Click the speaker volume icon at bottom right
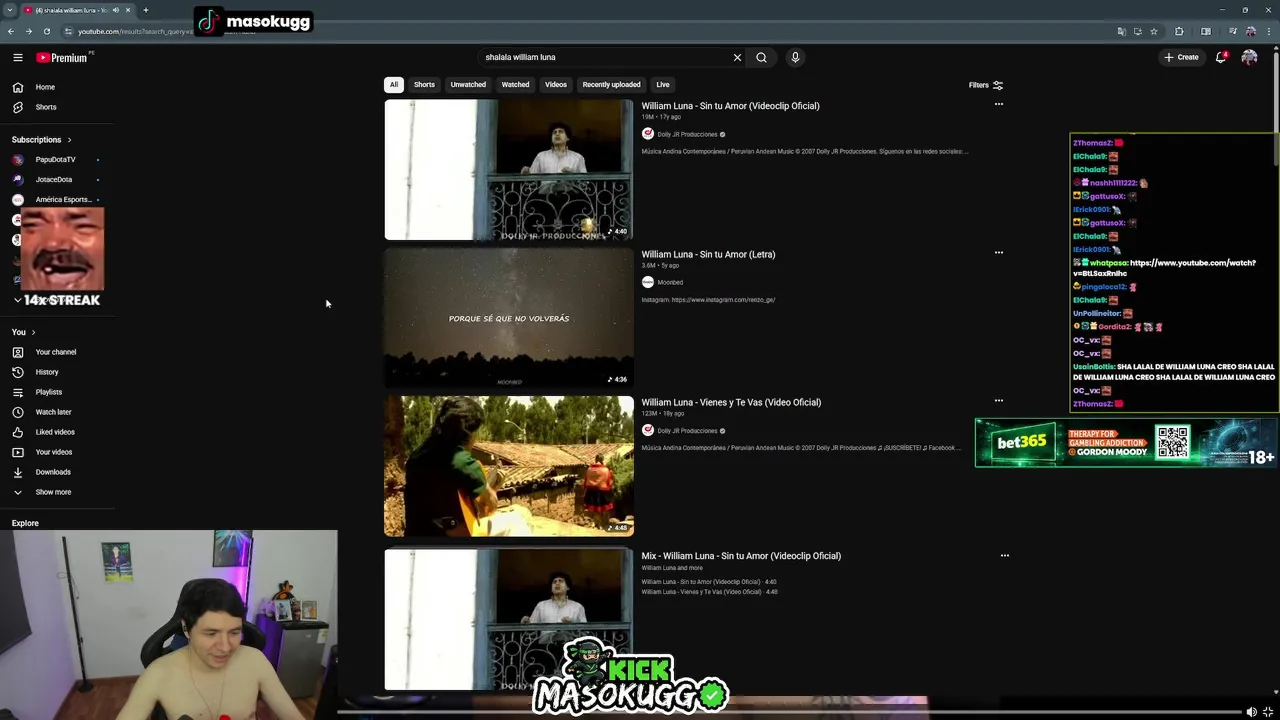Image resolution: width=1280 pixels, height=720 pixels. click(1251, 712)
